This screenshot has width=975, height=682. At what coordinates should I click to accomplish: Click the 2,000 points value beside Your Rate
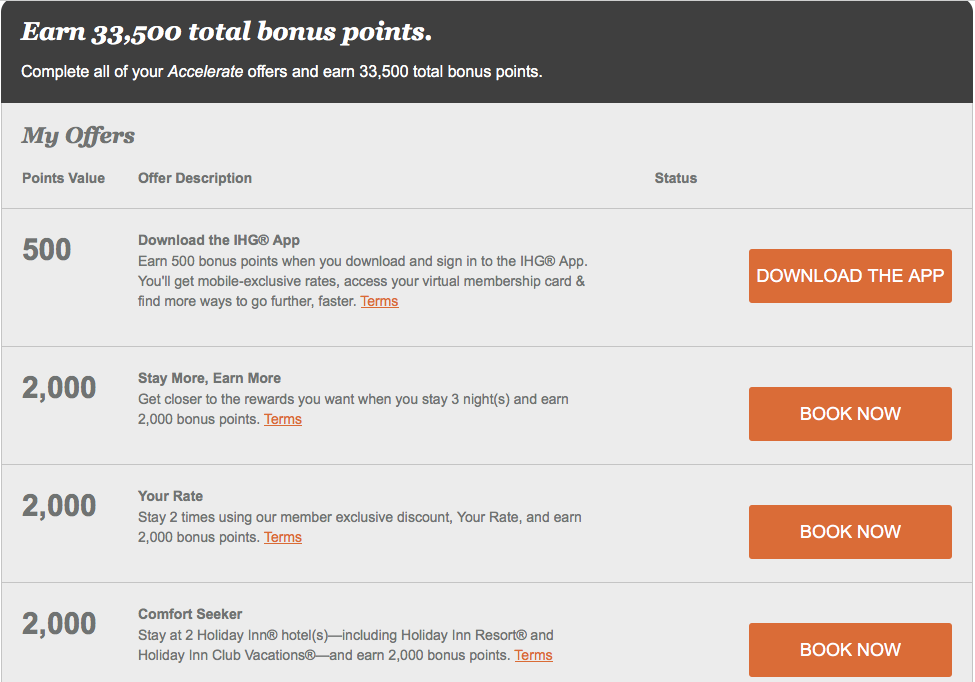click(x=59, y=506)
